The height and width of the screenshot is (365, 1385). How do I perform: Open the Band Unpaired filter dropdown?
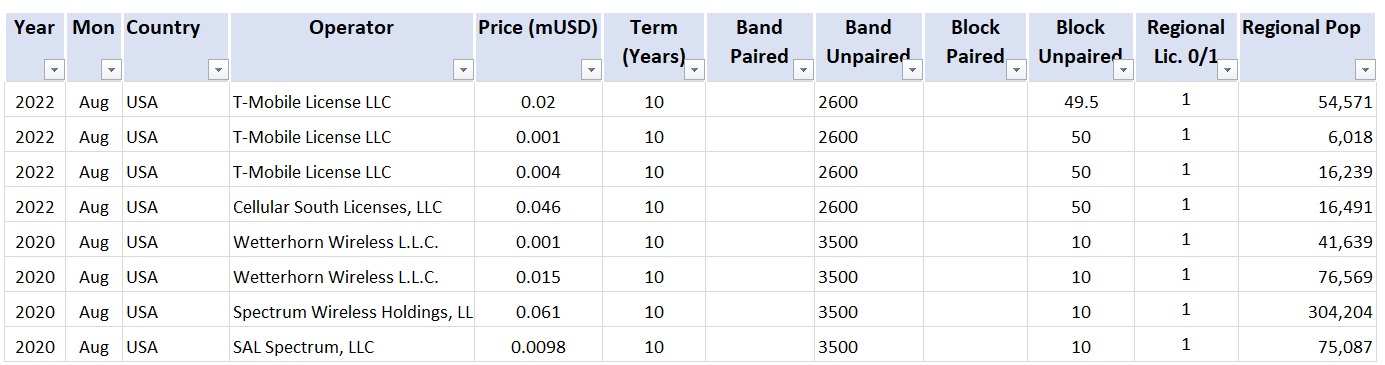(912, 70)
